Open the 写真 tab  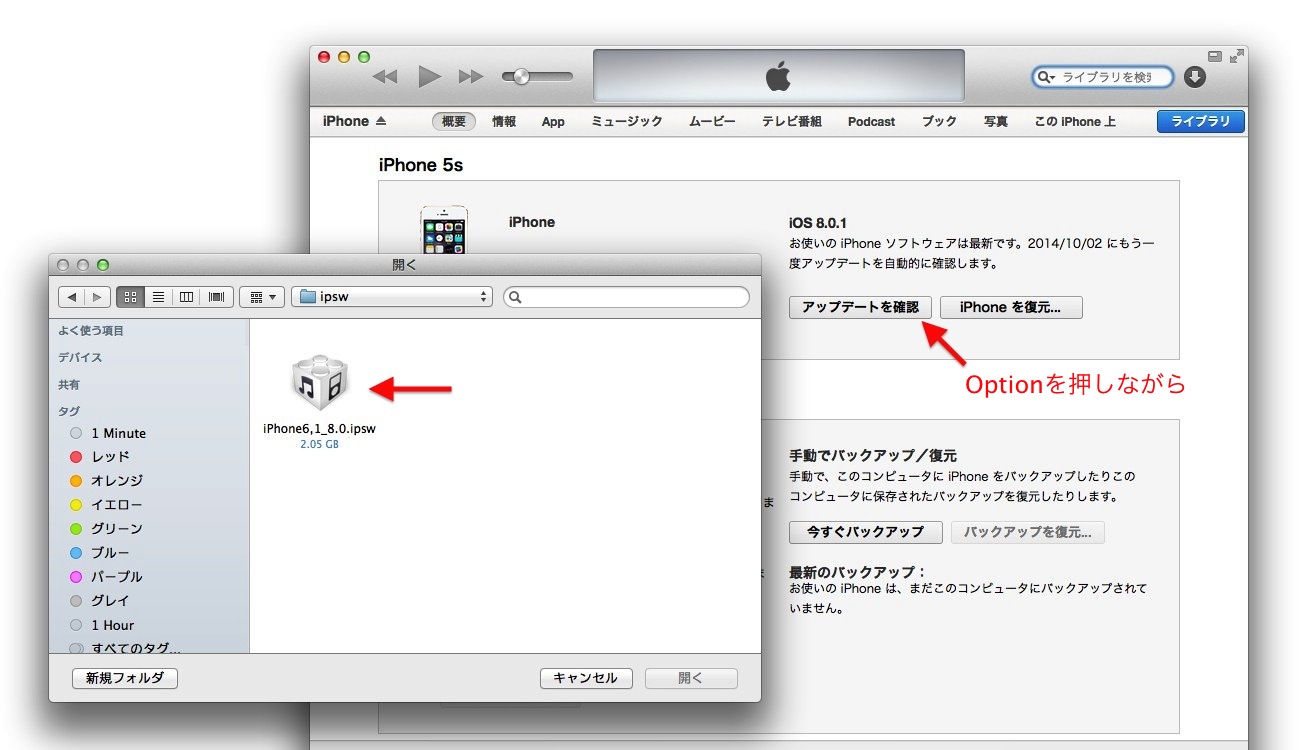(x=995, y=121)
